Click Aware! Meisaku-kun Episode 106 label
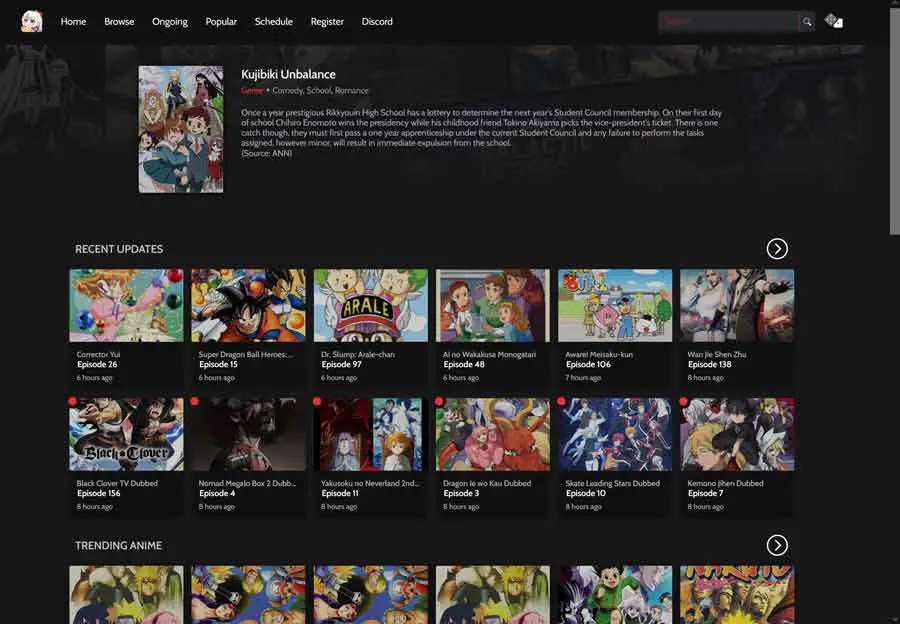The width and height of the screenshot is (900, 624). point(588,365)
